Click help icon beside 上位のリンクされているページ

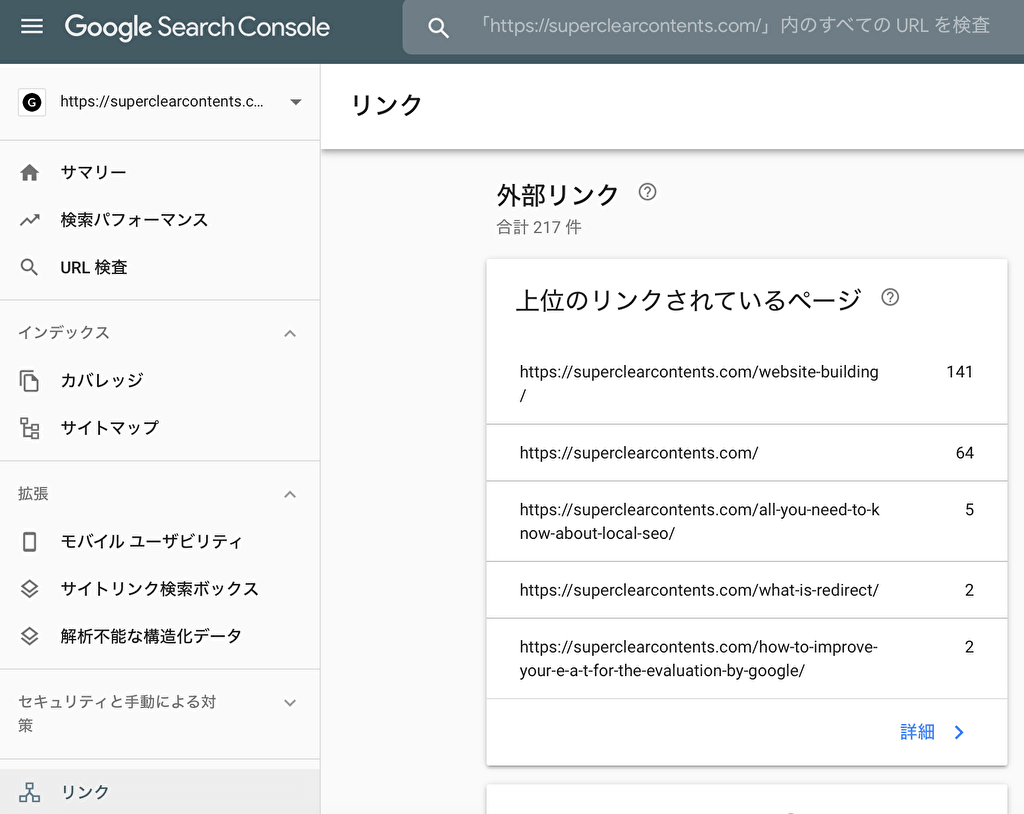[890, 297]
